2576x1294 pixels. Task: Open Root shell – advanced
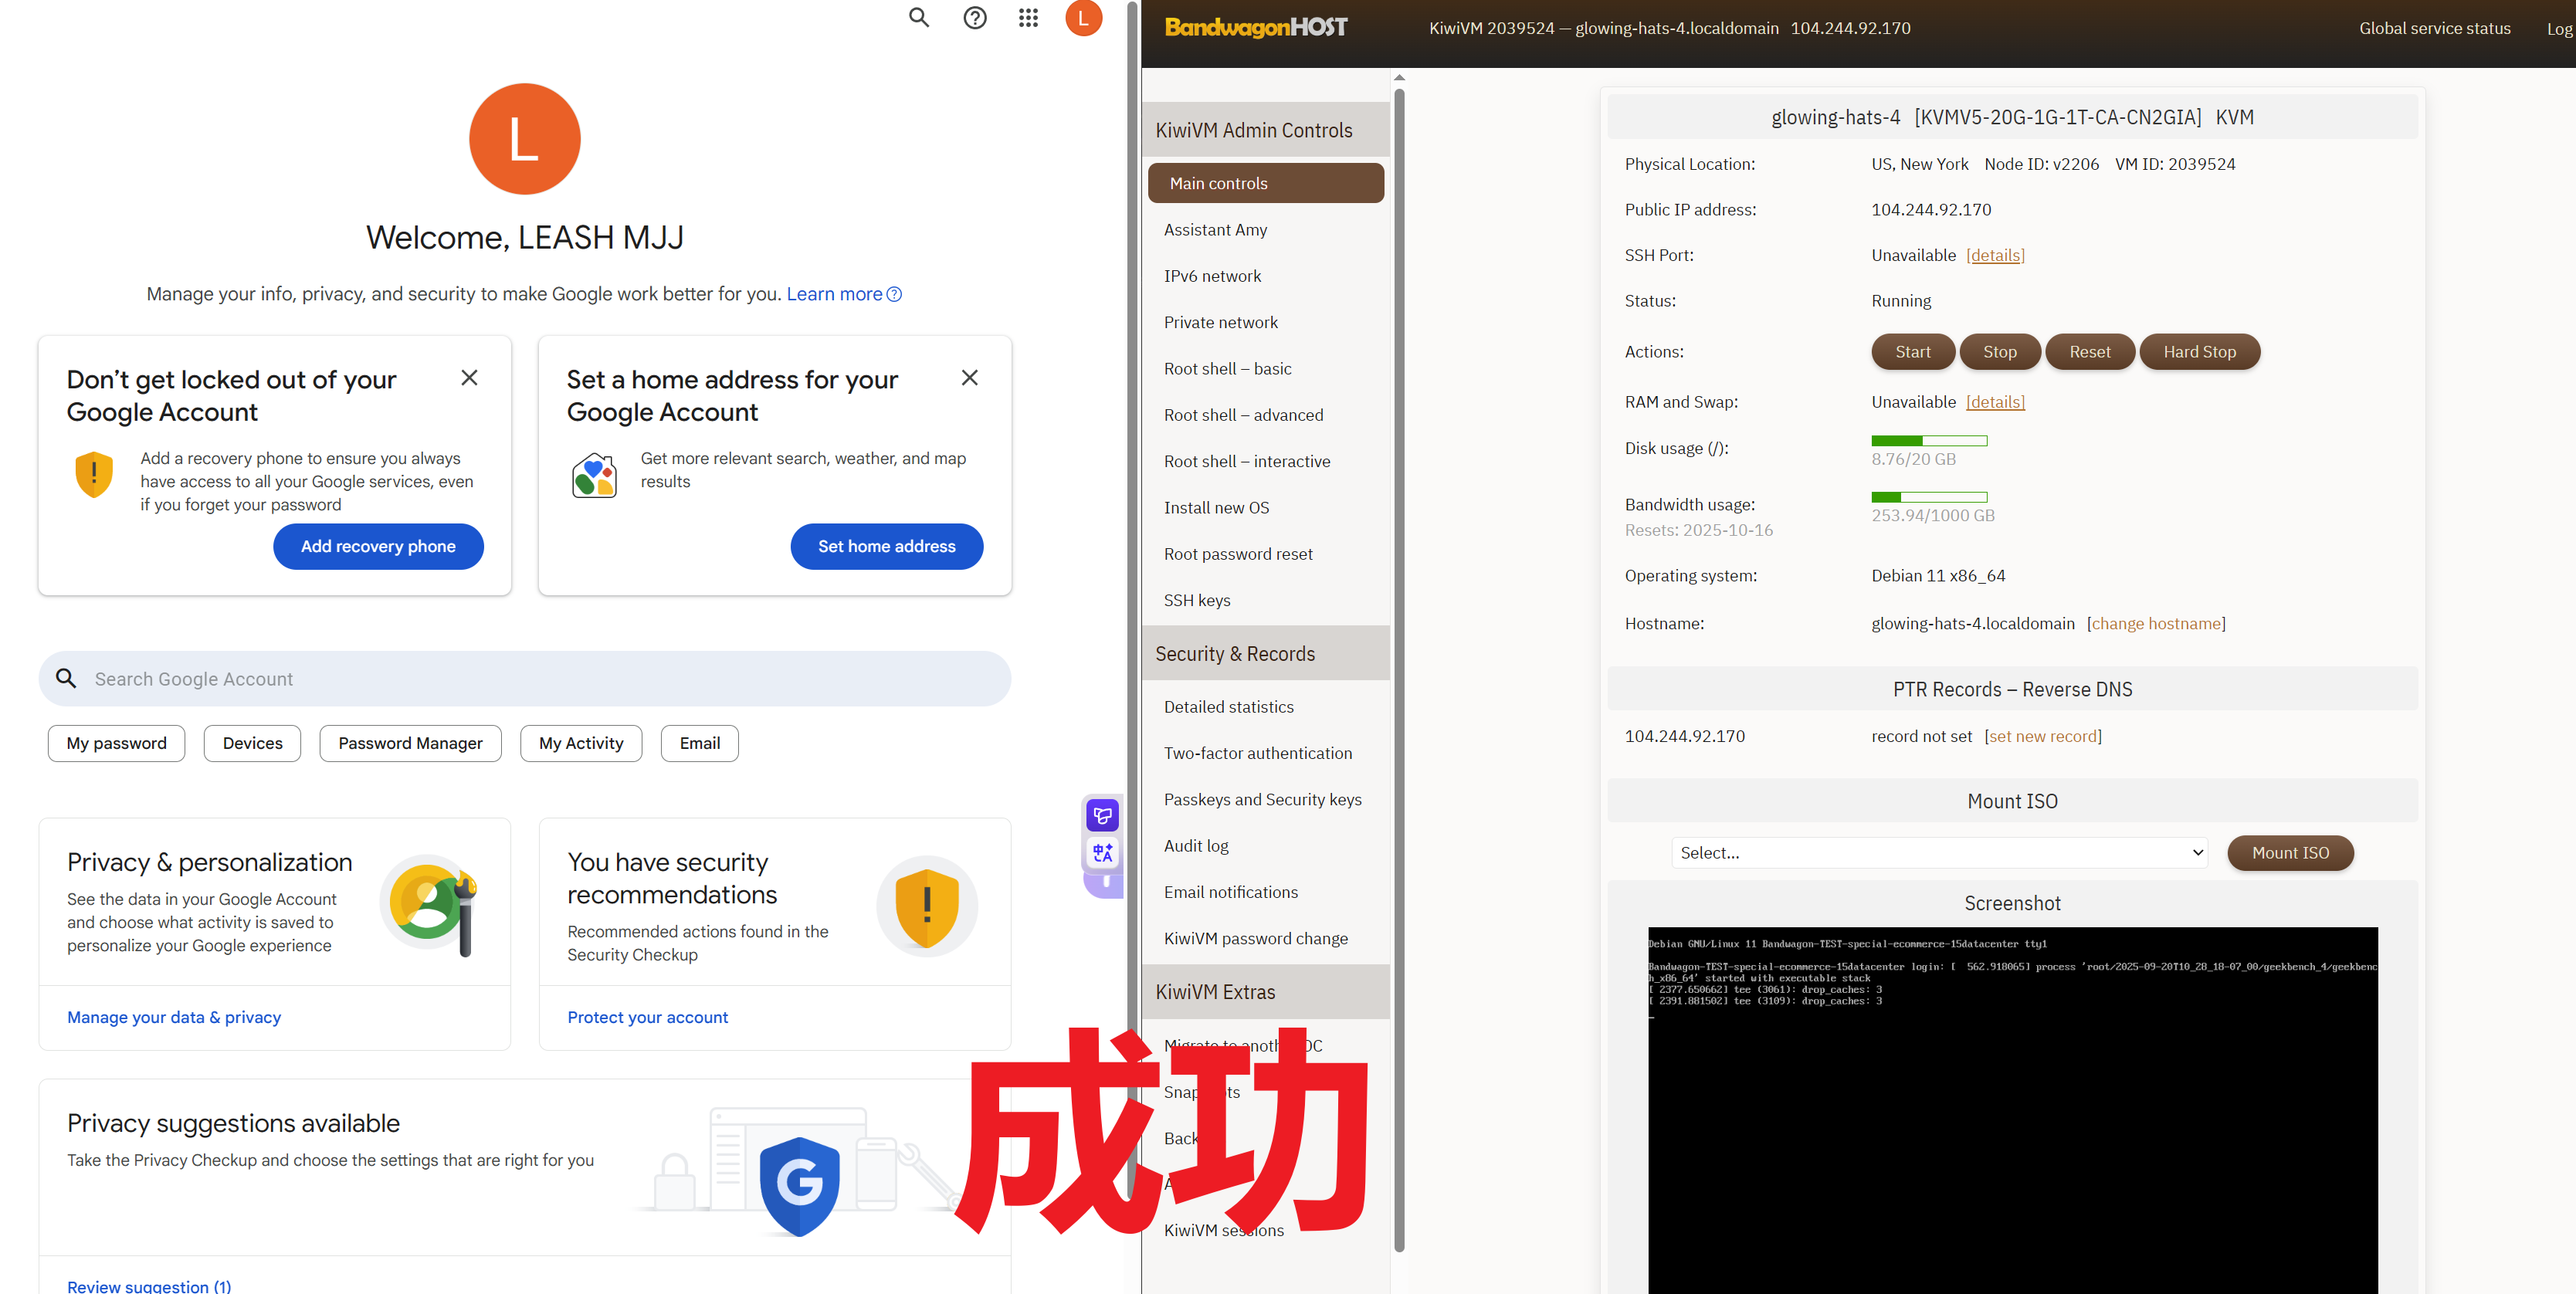(x=1243, y=415)
